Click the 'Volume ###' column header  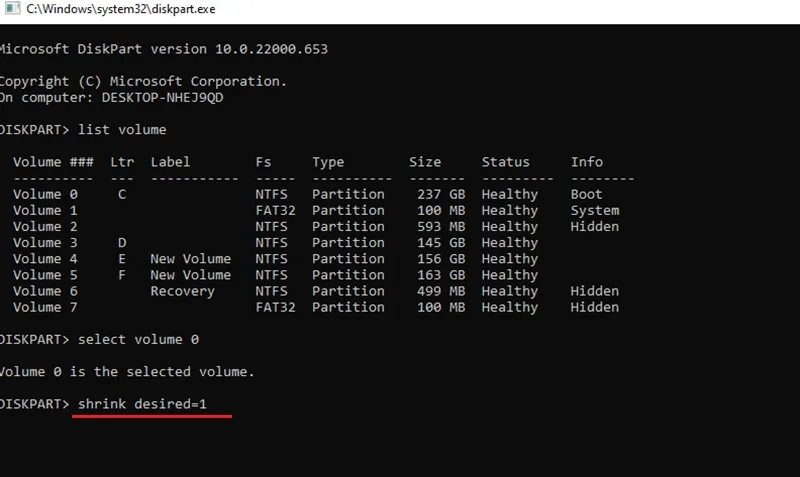point(54,162)
